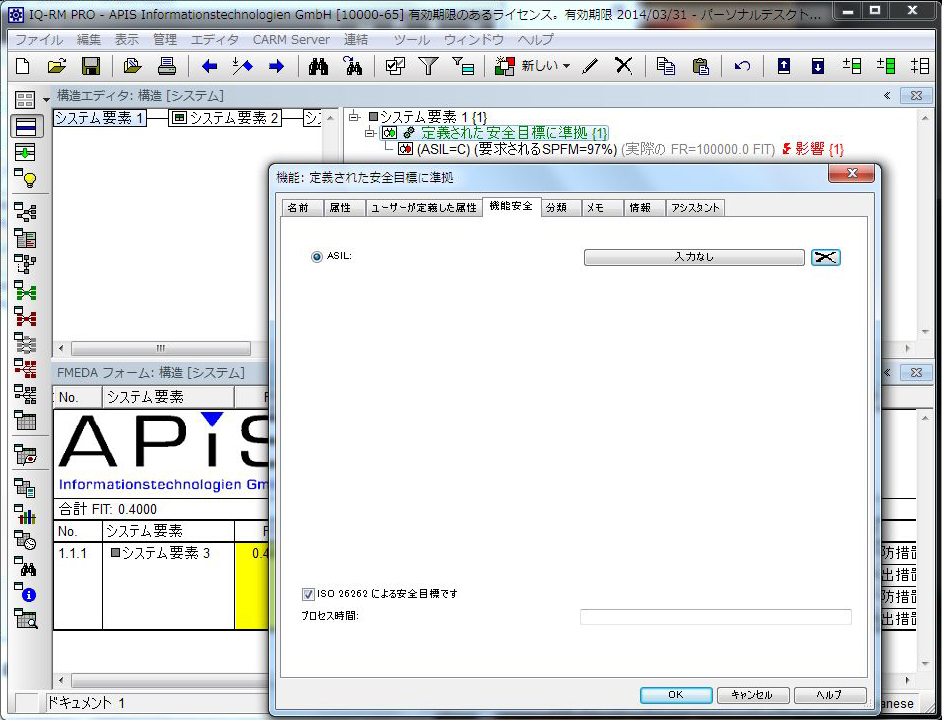Save the document using the floppy disk icon
This screenshot has width=942, height=720.
tap(91, 66)
